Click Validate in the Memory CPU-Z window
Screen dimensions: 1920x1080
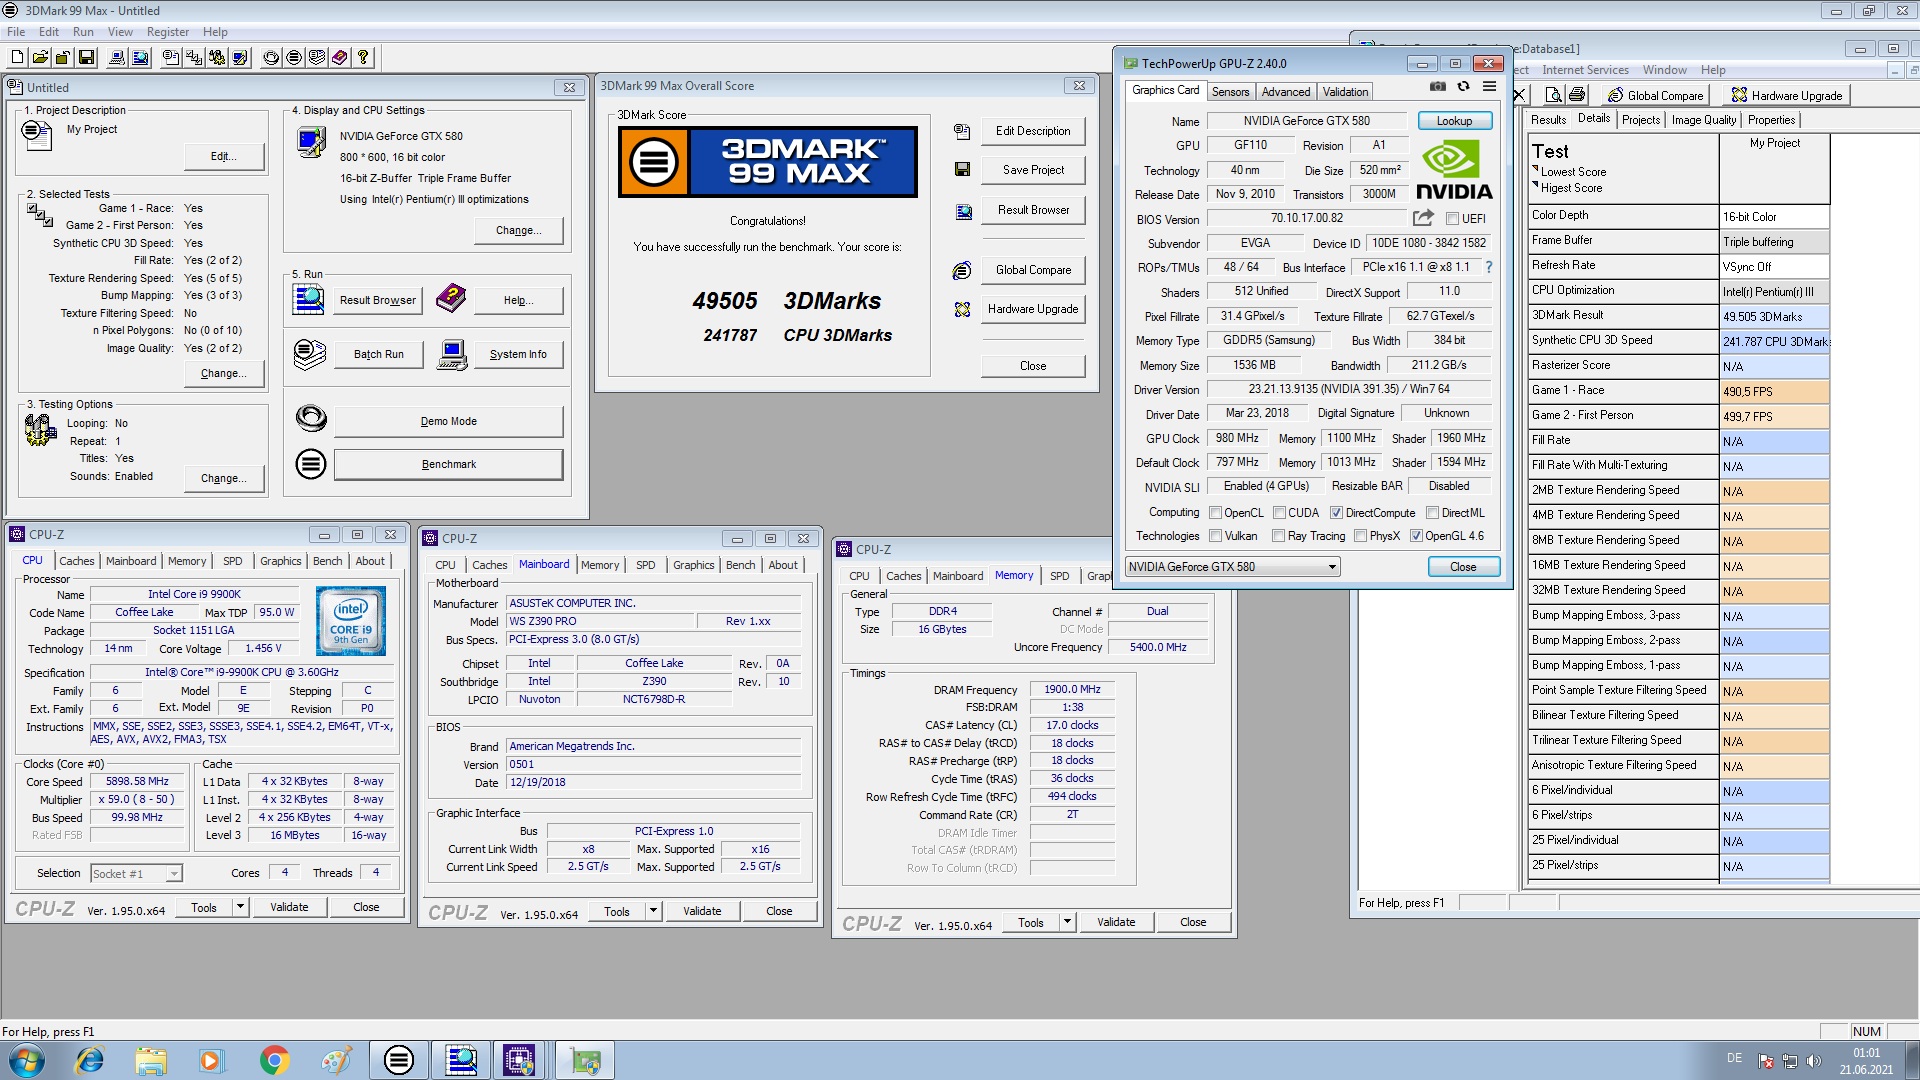pos(1115,922)
